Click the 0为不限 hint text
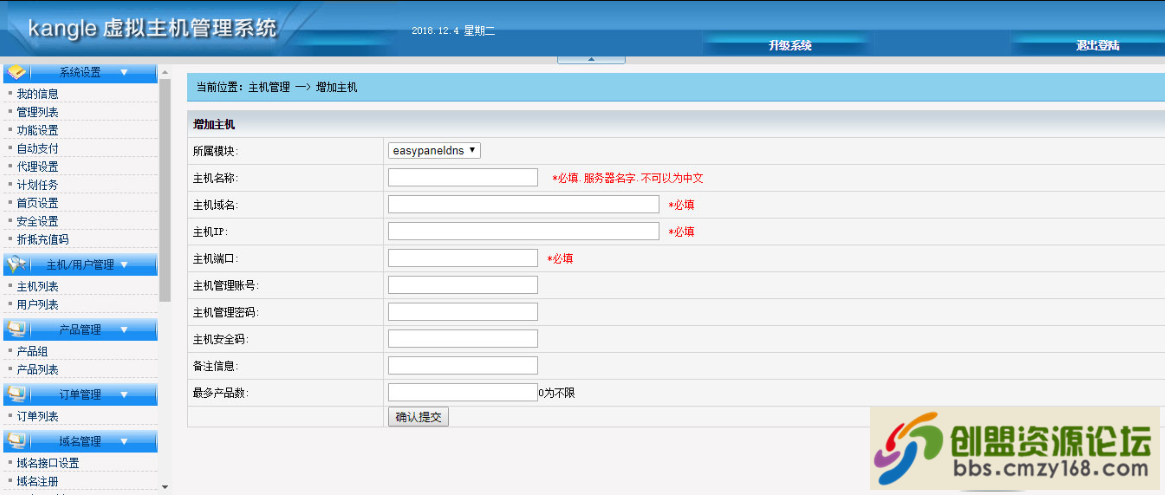The height and width of the screenshot is (495, 1165). (x=556, y=392)
